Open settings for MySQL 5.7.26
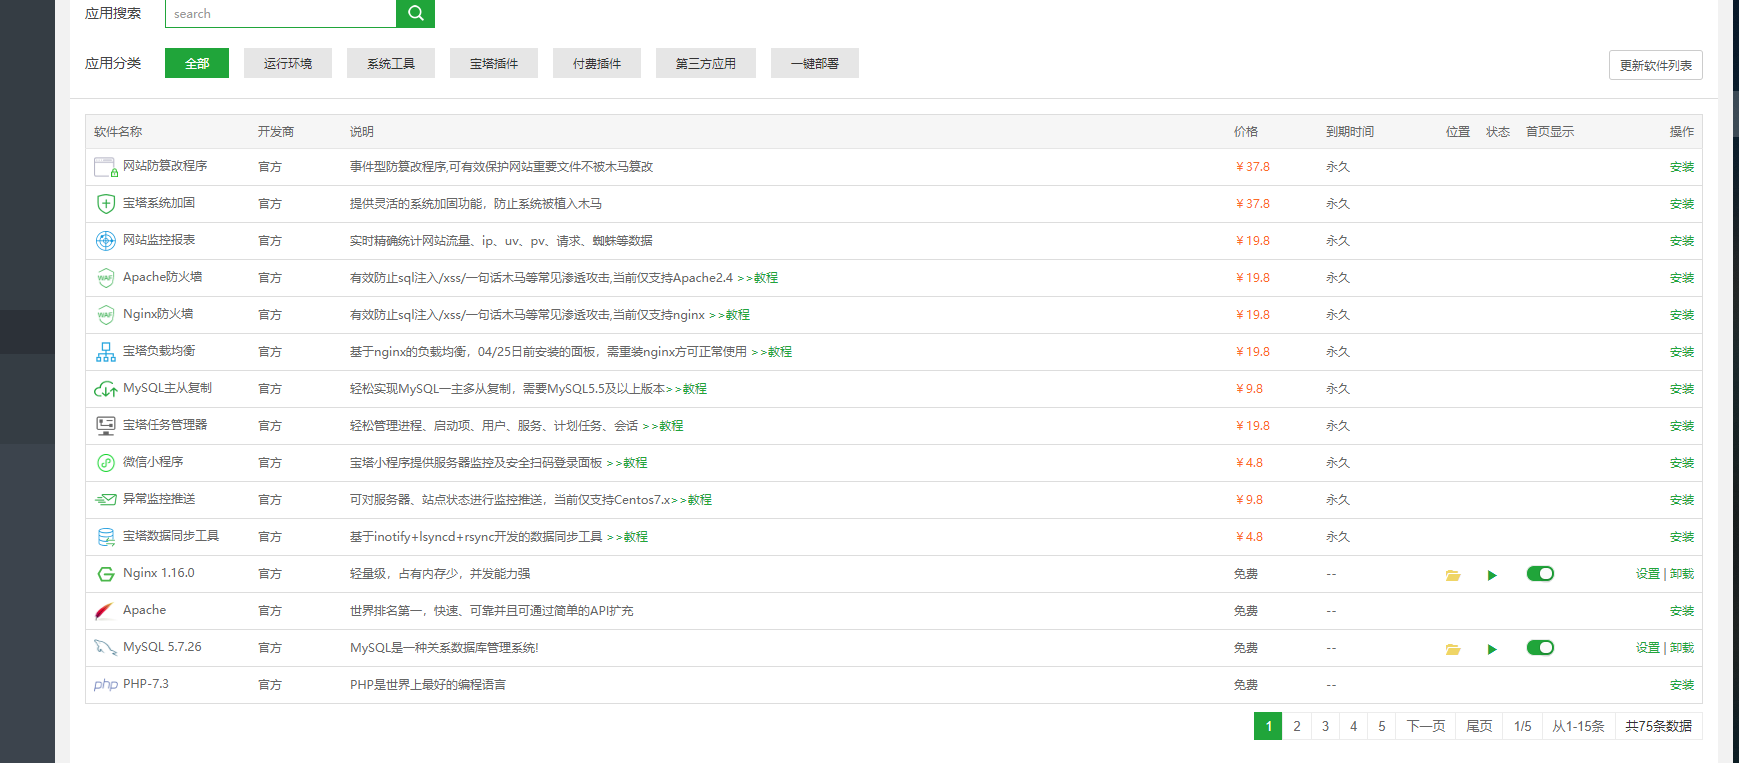The height and width of the screenshot is (763, 1739). tap(1648, 648)
